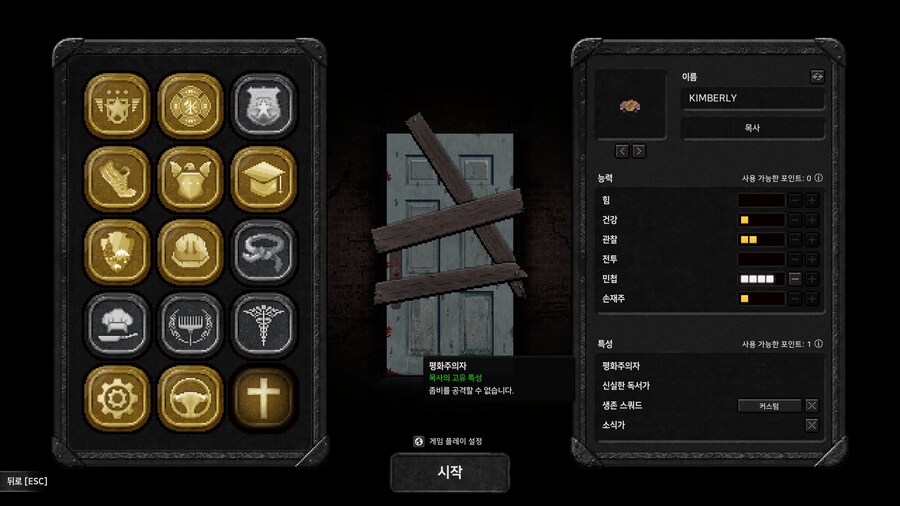Pick the cross pastor occupation icon
This screenshot has width=900, height=506.
coord(263,398)
